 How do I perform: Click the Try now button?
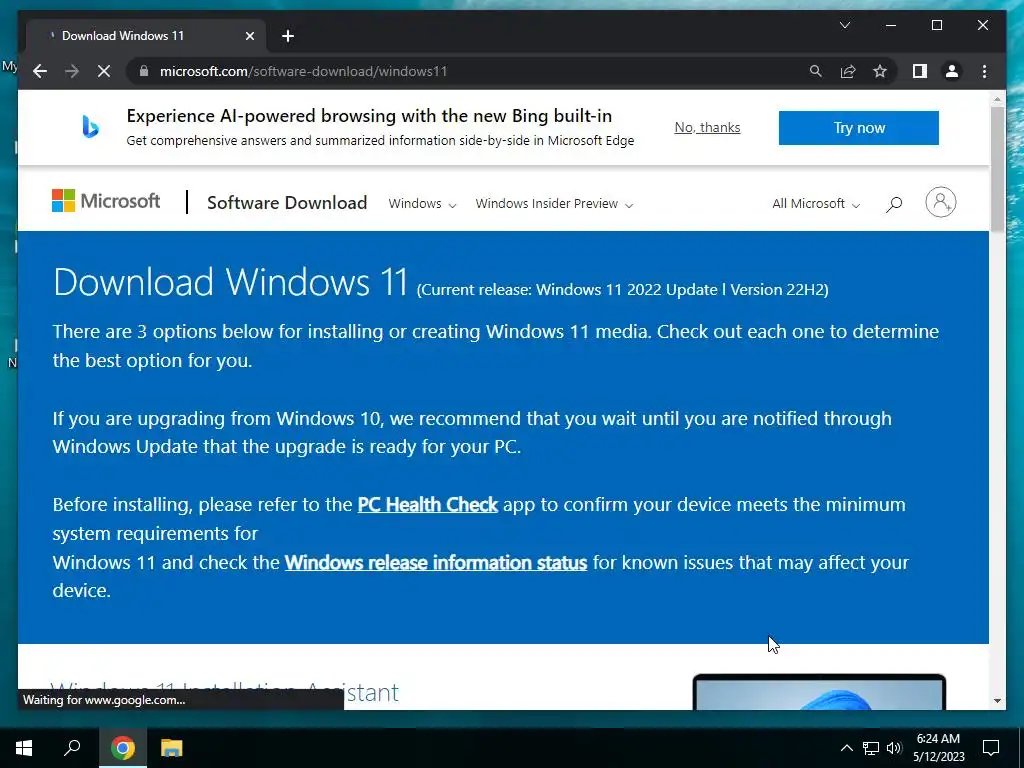(858, 128)
